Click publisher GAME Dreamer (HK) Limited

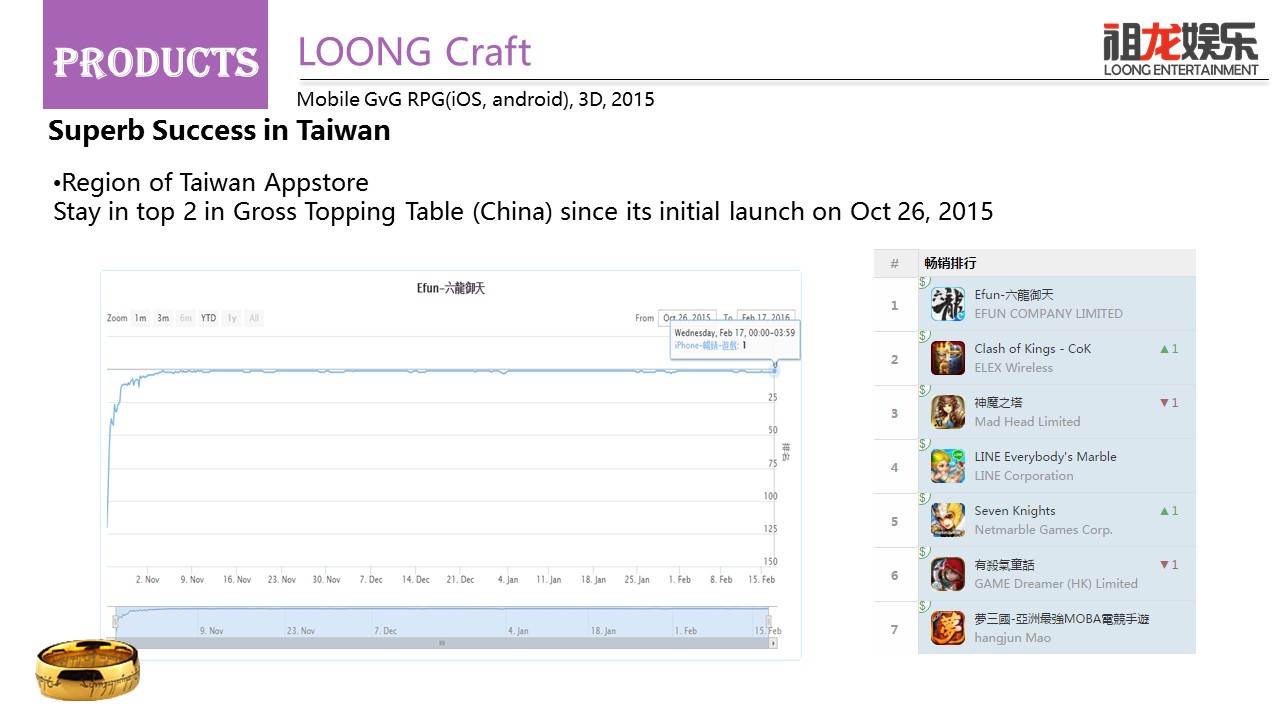pos(1056,584)
